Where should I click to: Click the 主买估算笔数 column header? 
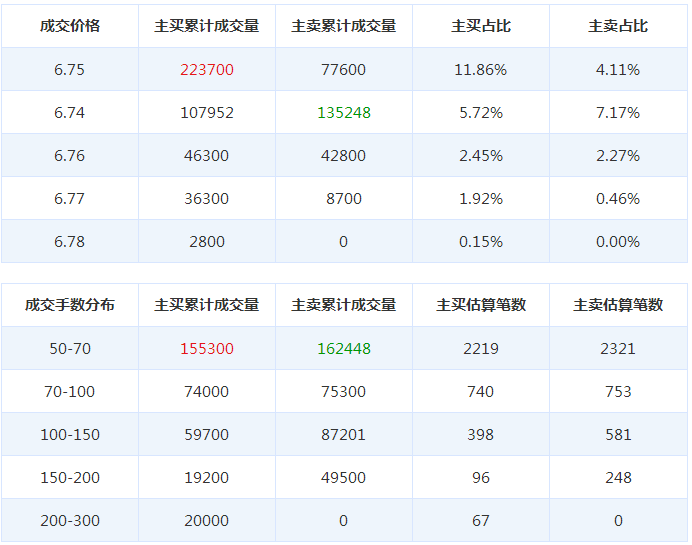481,304
